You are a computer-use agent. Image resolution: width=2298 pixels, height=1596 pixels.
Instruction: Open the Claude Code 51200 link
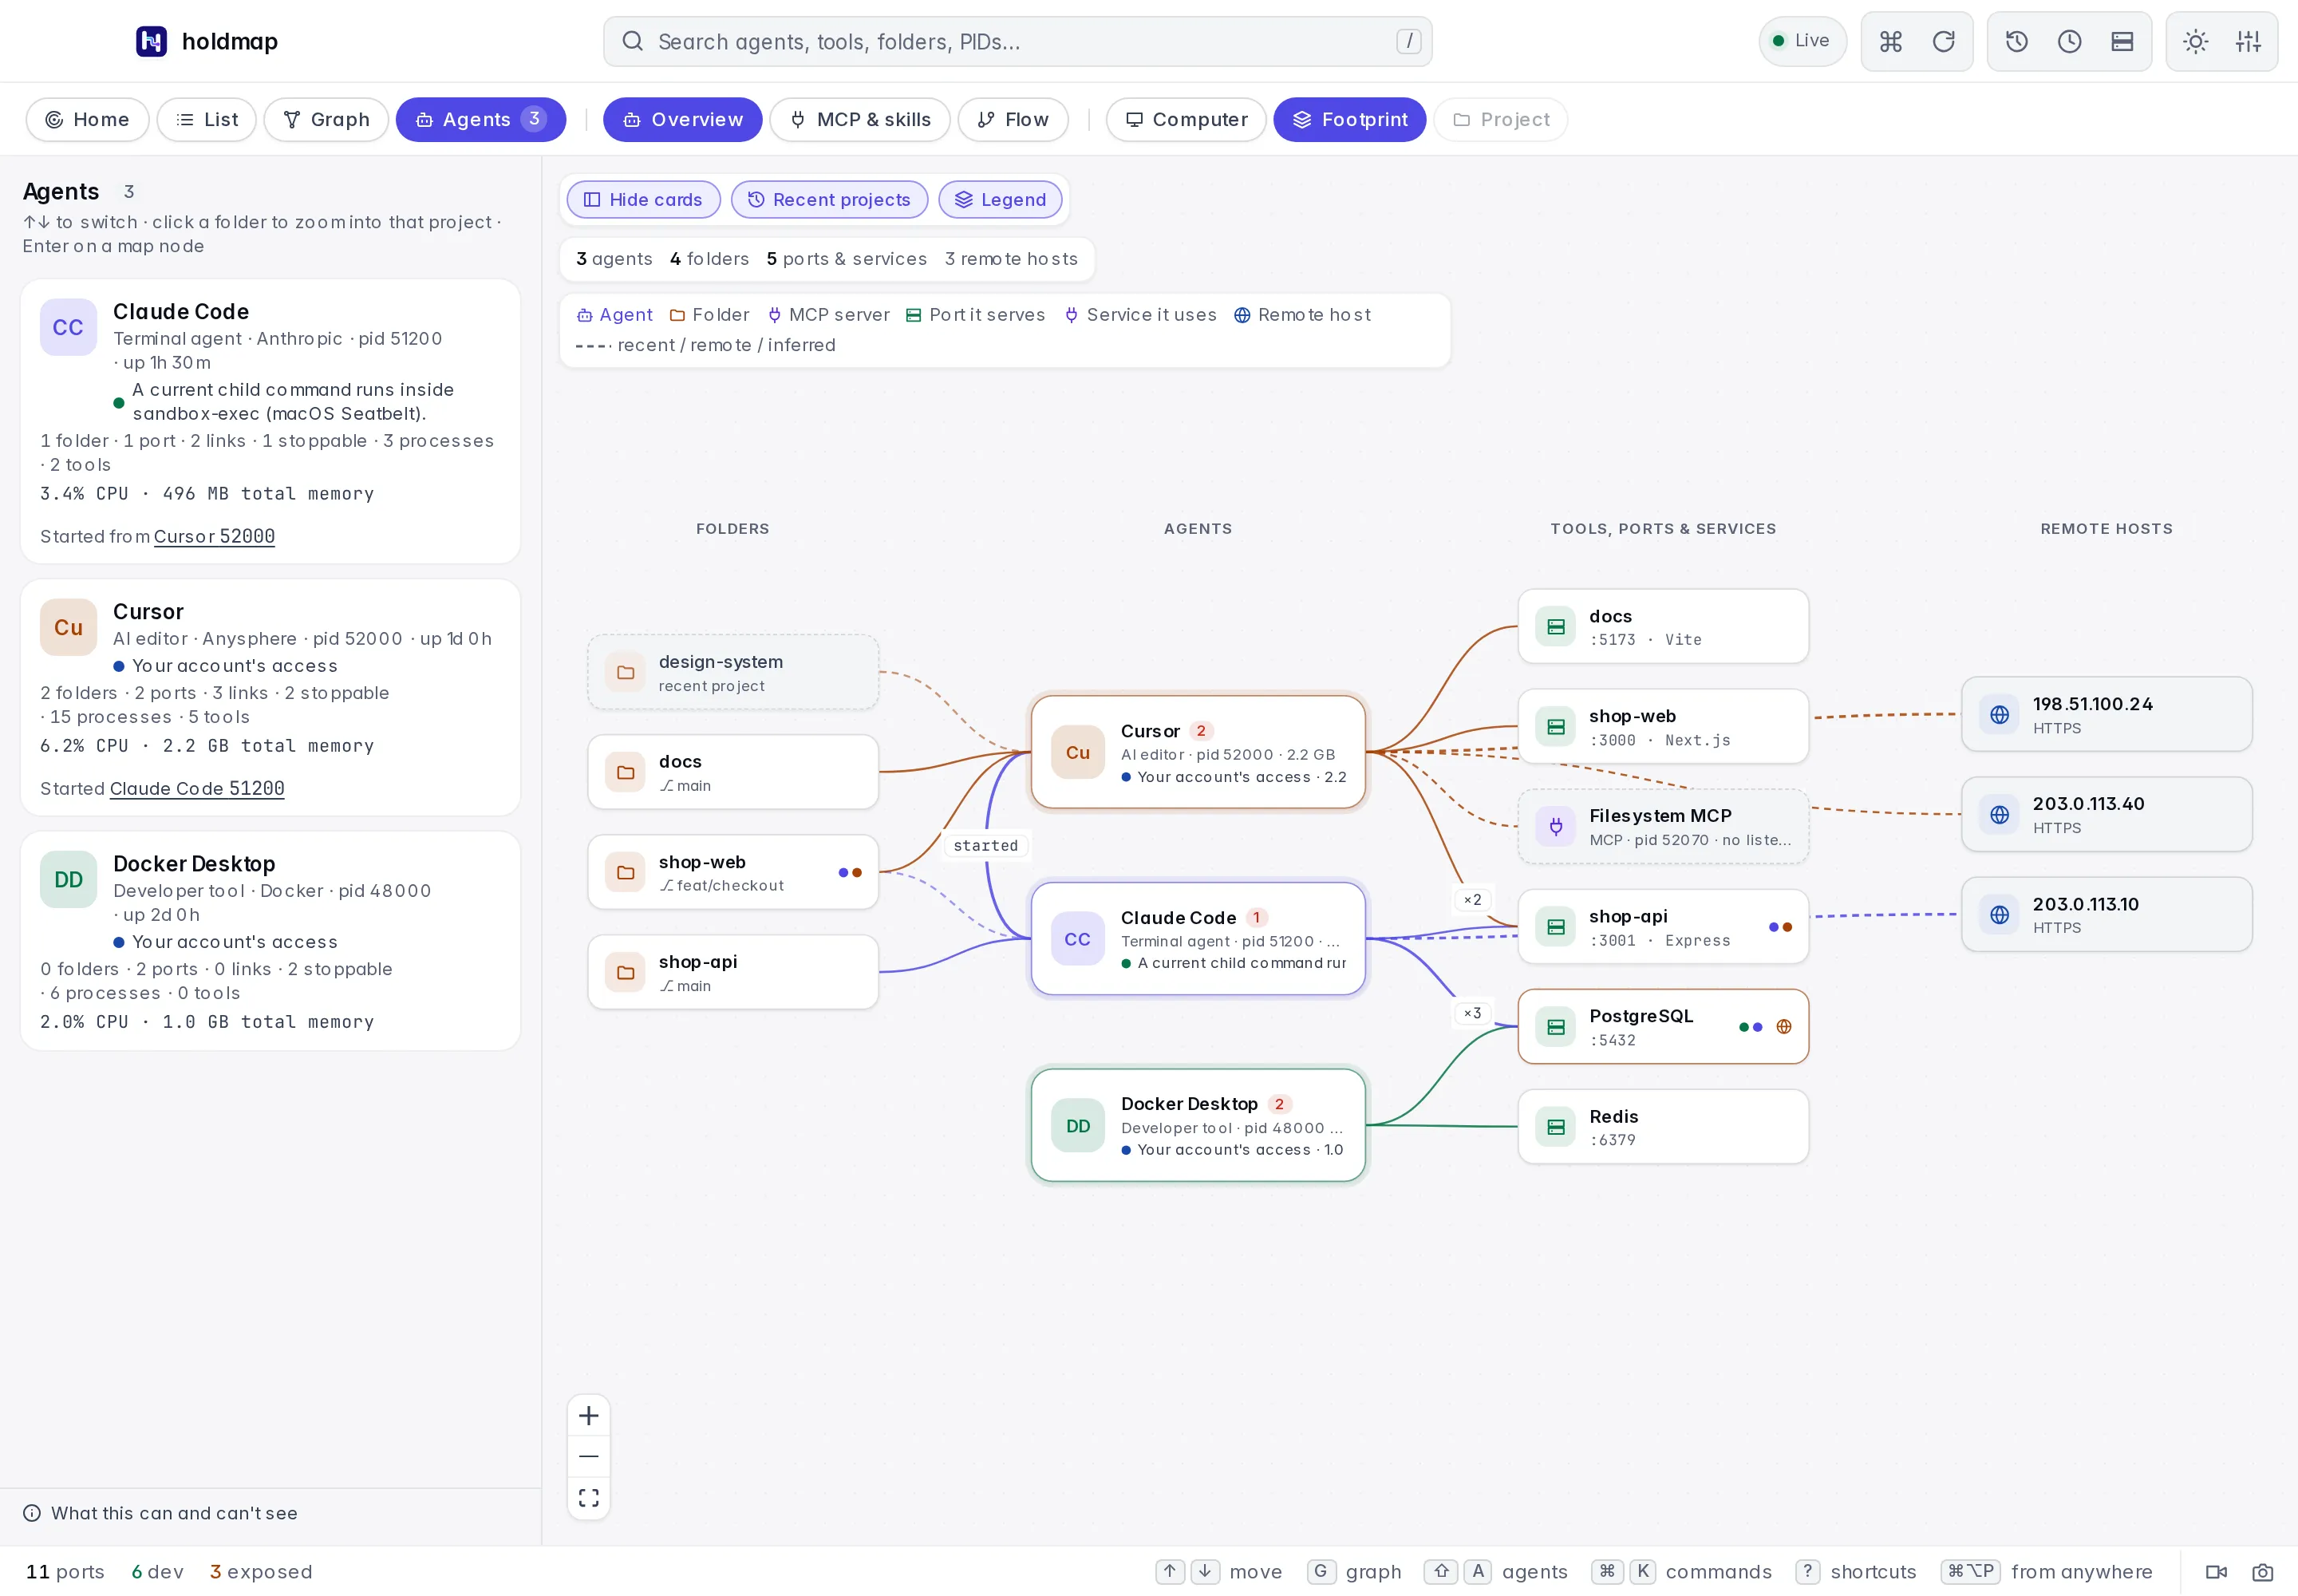[x=197, y=788]
